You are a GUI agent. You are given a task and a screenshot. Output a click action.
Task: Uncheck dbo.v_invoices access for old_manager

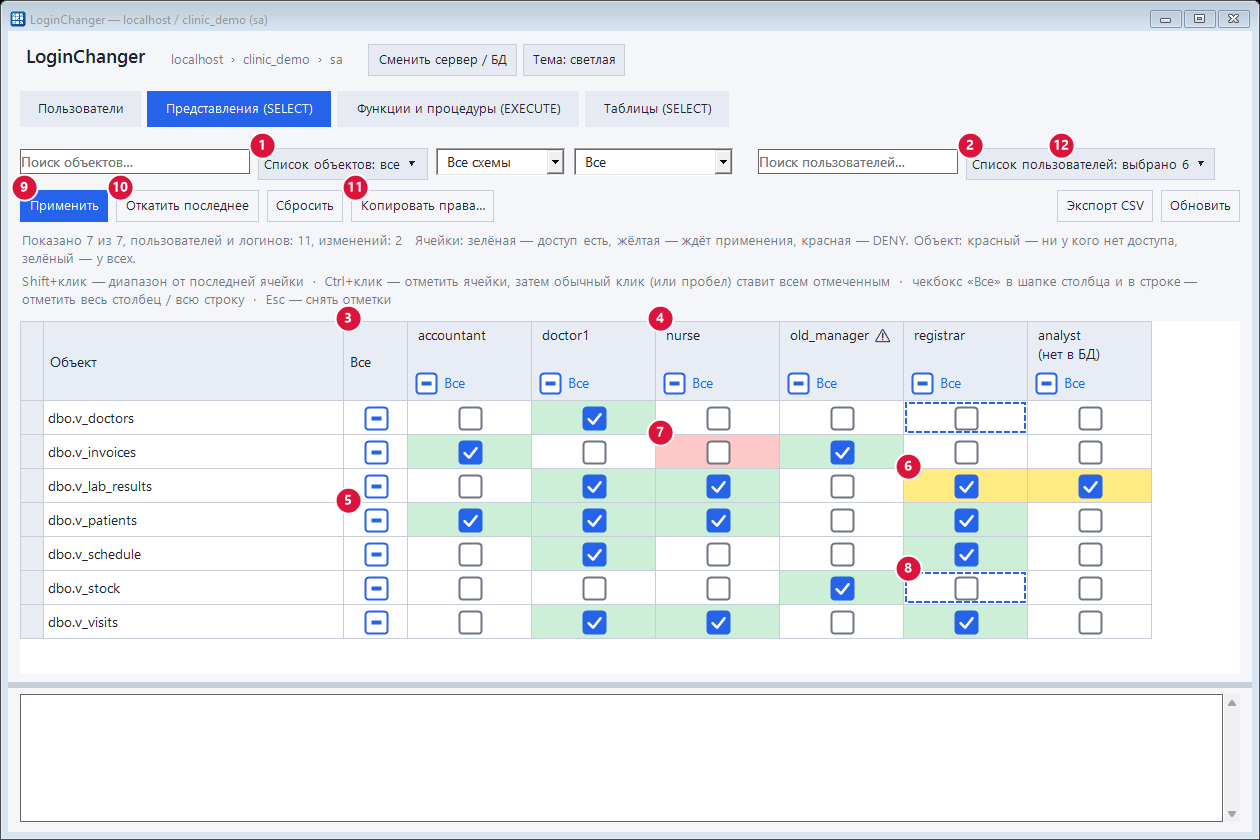(x=842, y=452)
